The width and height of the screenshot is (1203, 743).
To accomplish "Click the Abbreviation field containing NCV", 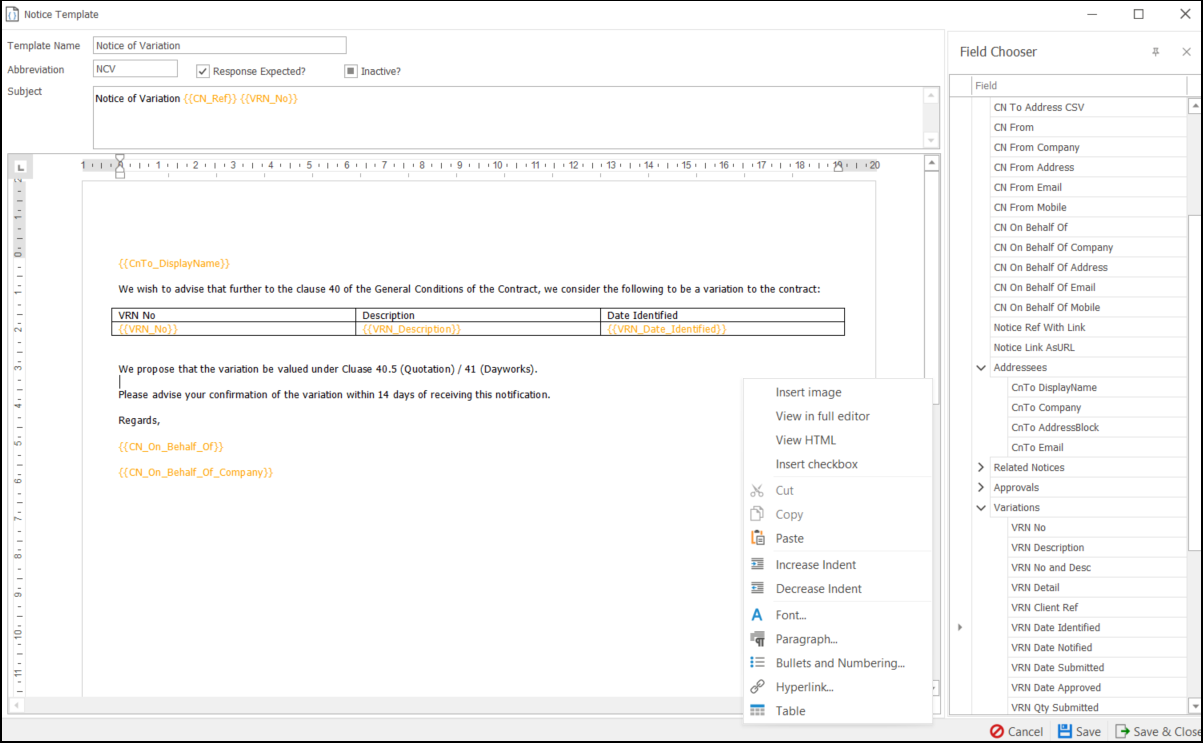I will tap(135, 69).
